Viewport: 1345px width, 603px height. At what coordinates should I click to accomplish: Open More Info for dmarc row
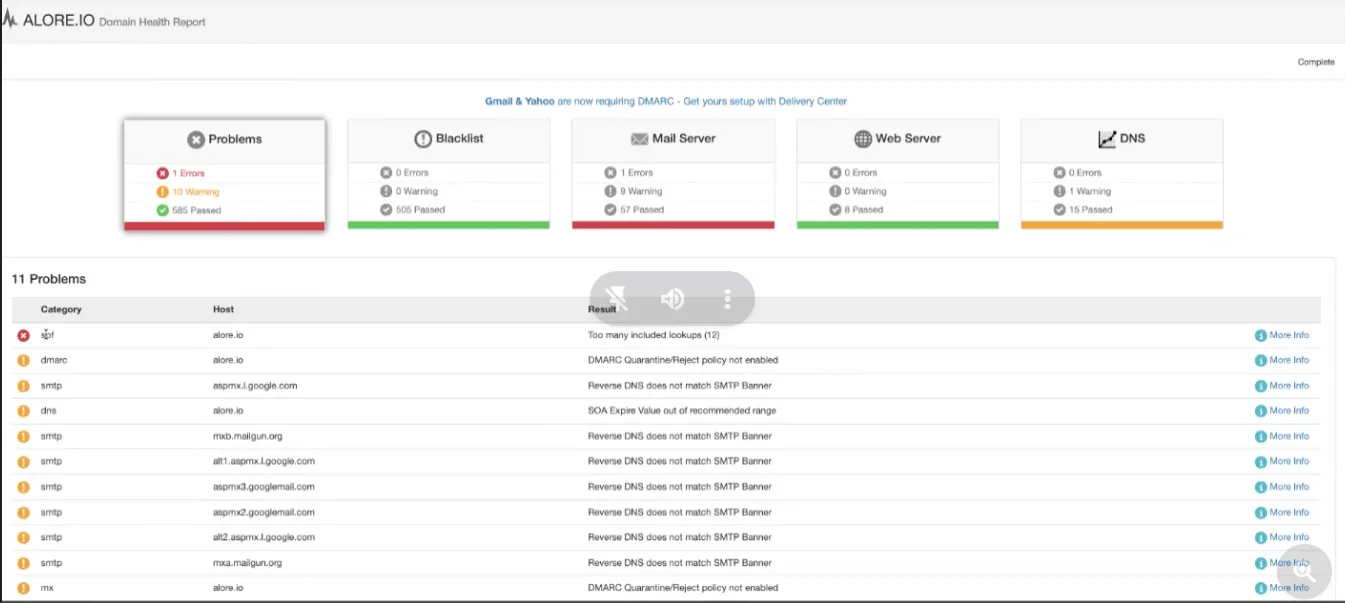pos(1282,360)
